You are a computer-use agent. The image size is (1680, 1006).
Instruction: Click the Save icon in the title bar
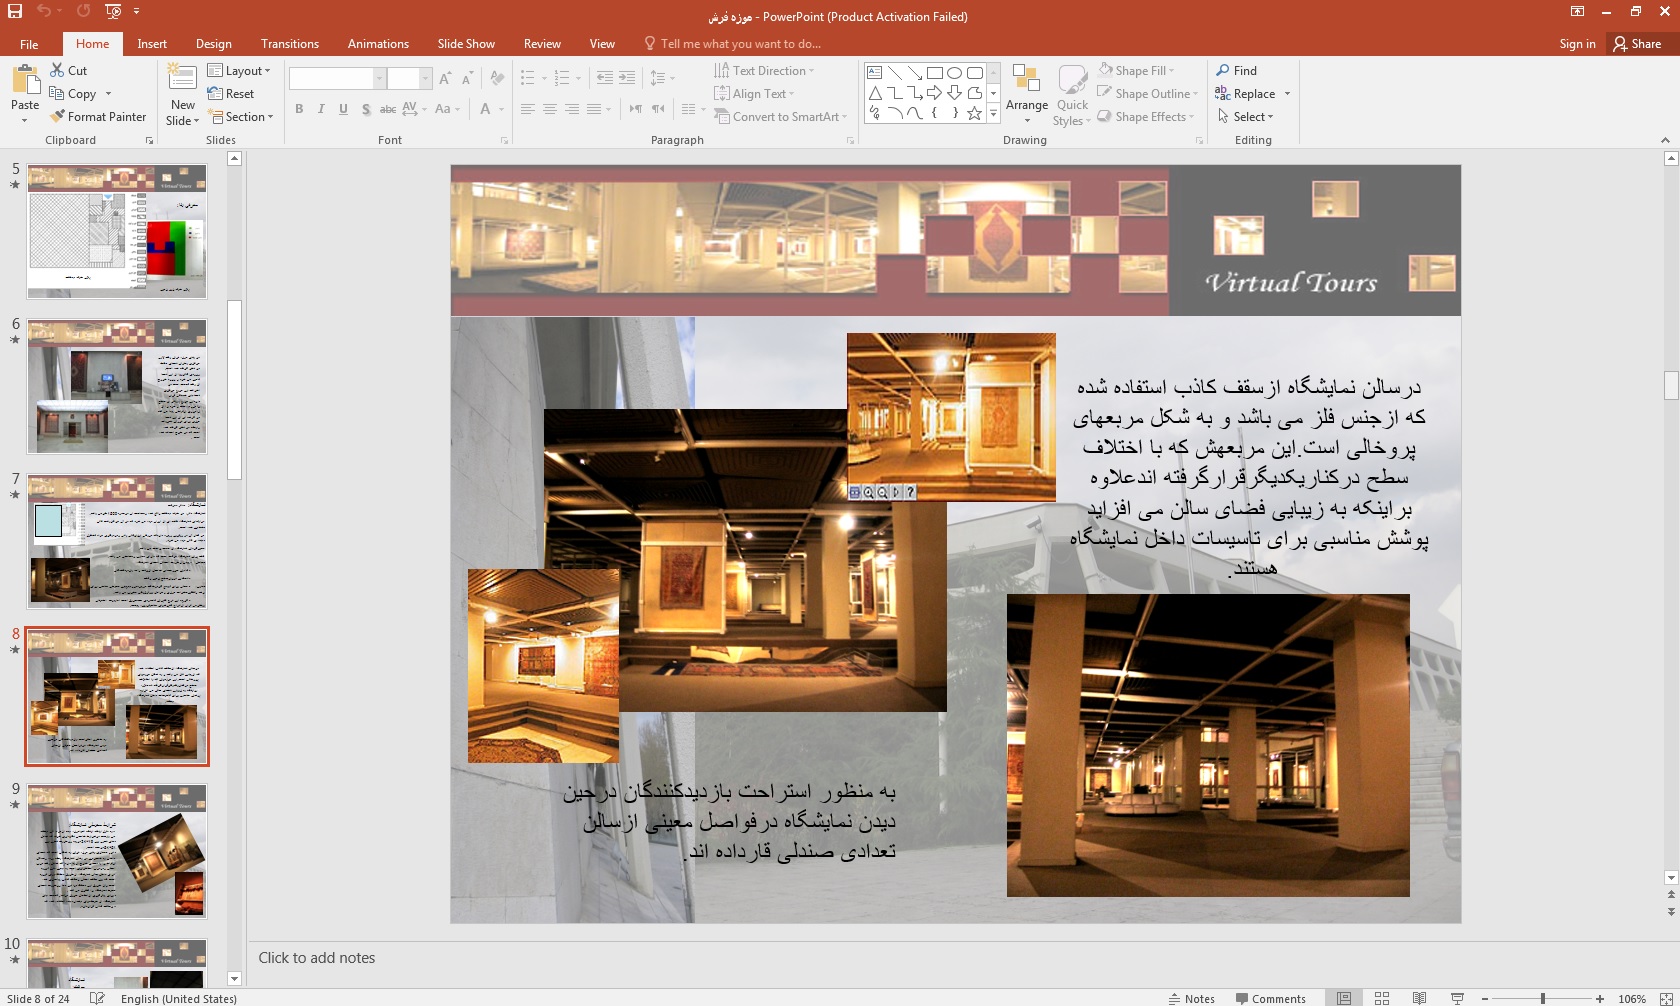15,11
